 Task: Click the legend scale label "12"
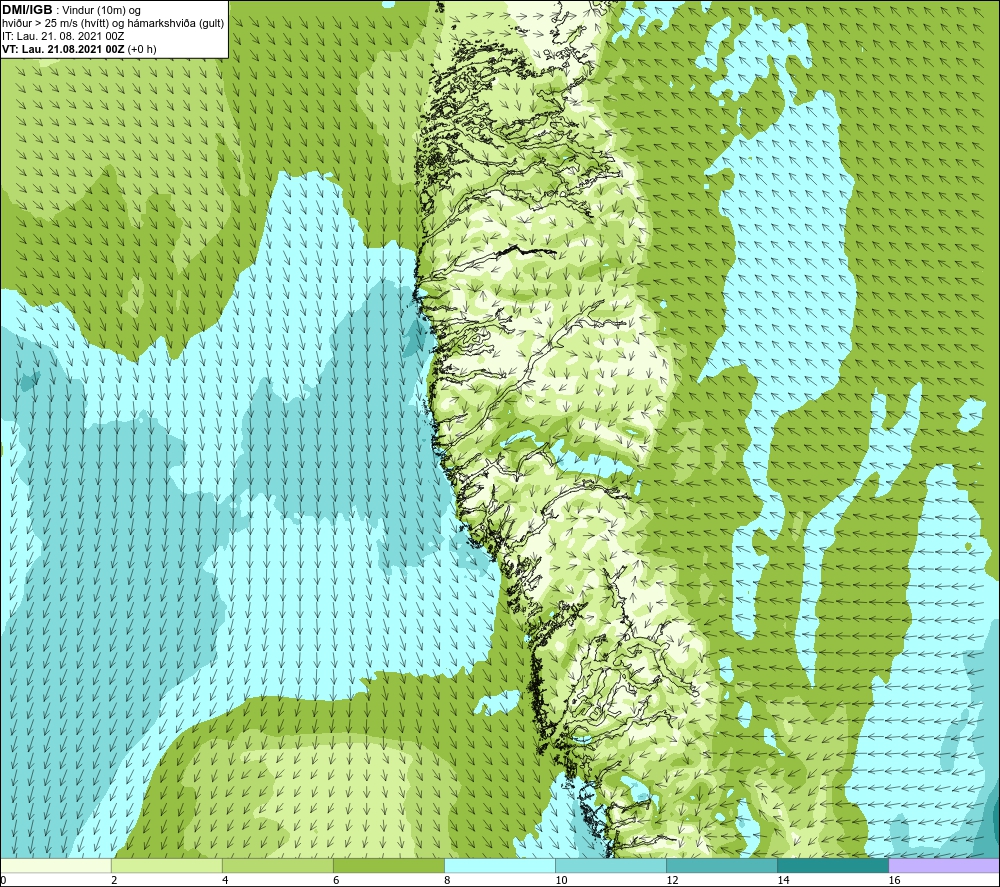coord(672,880)
